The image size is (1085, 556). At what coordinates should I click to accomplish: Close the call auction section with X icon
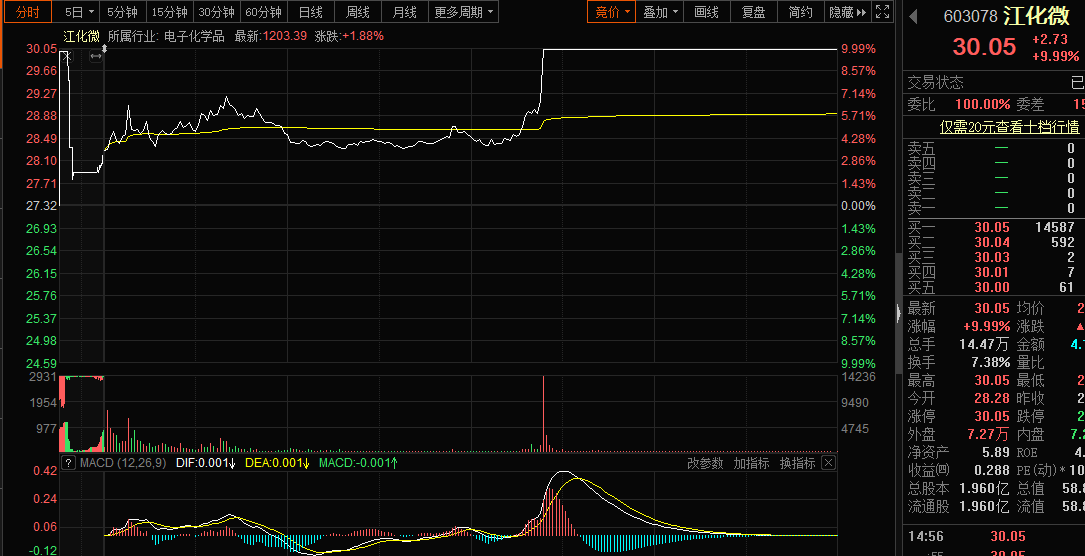[x=65, y=56]
